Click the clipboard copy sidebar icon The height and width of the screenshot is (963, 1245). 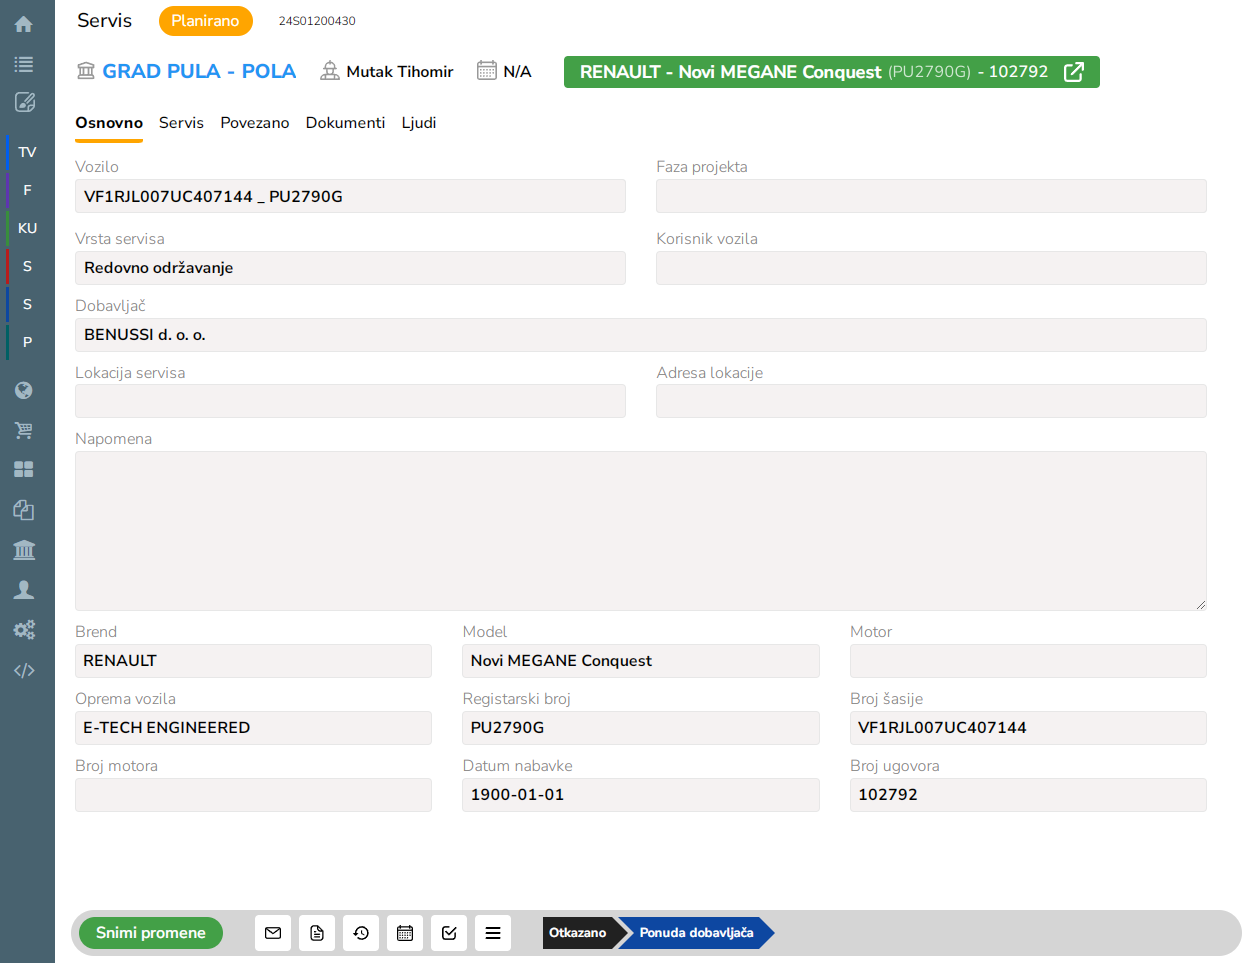(x=24, y=510)
